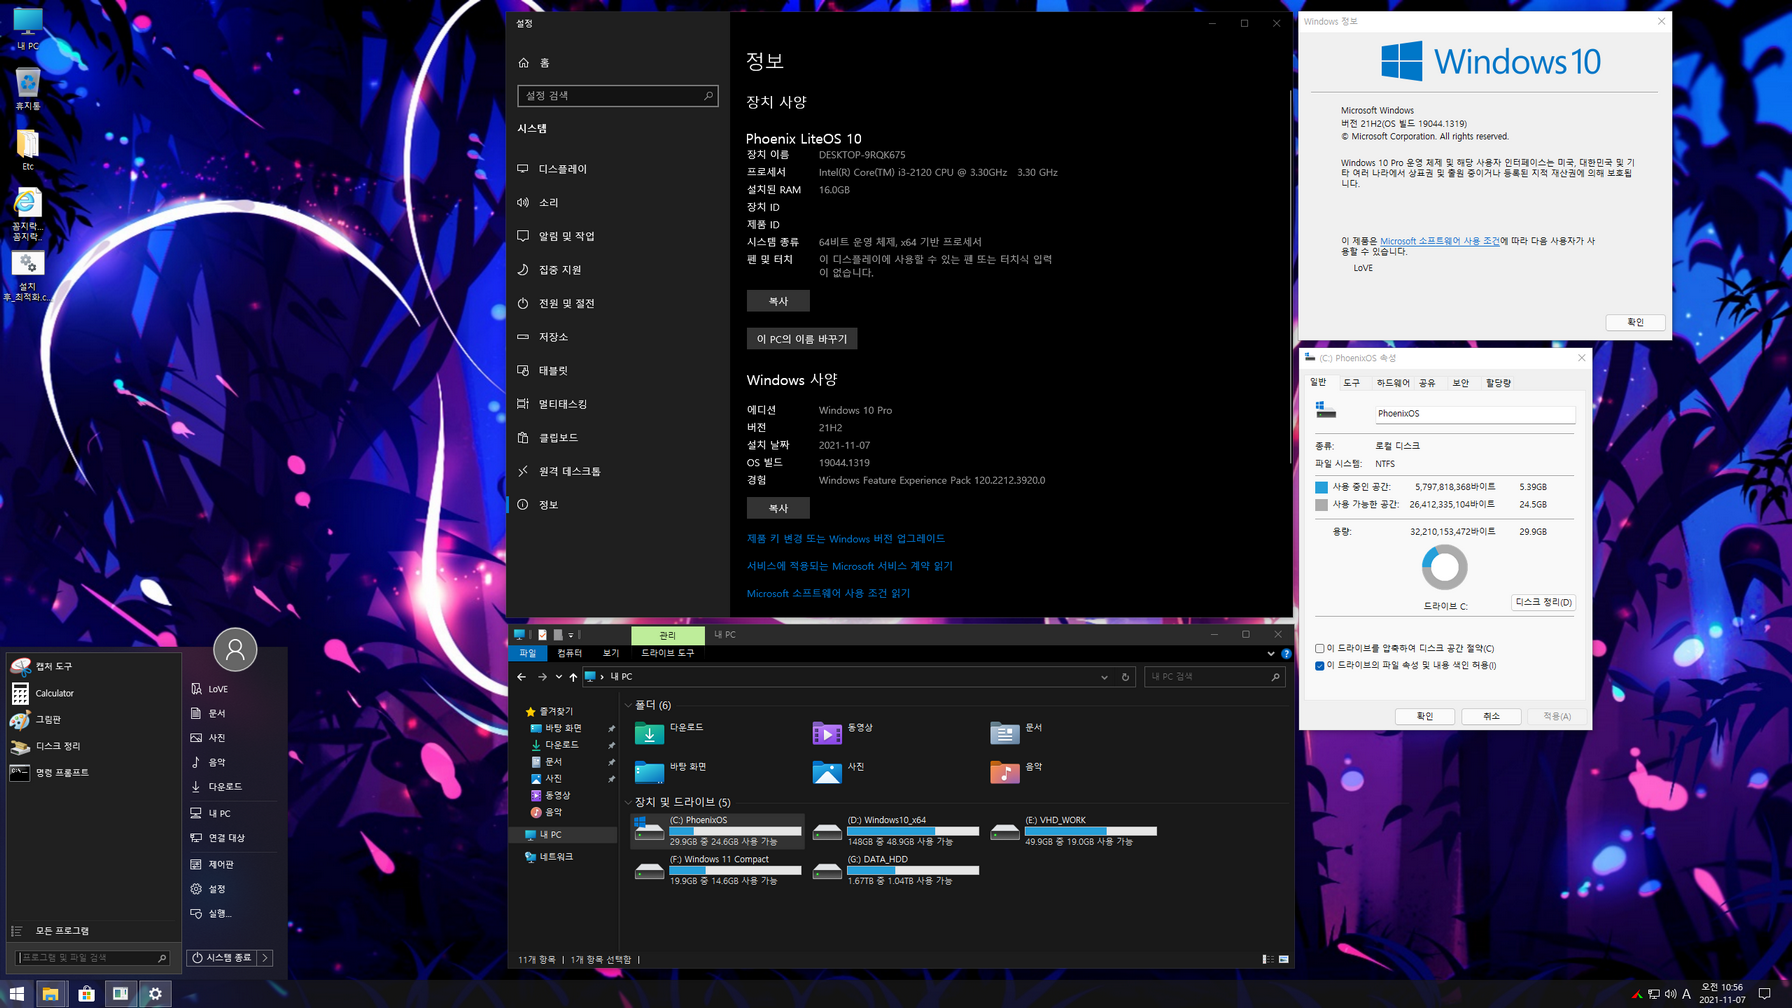Screen dimensions: 1792x1008
Task: Go up one level with Explorer up arrow
Action: coord(573,677)
